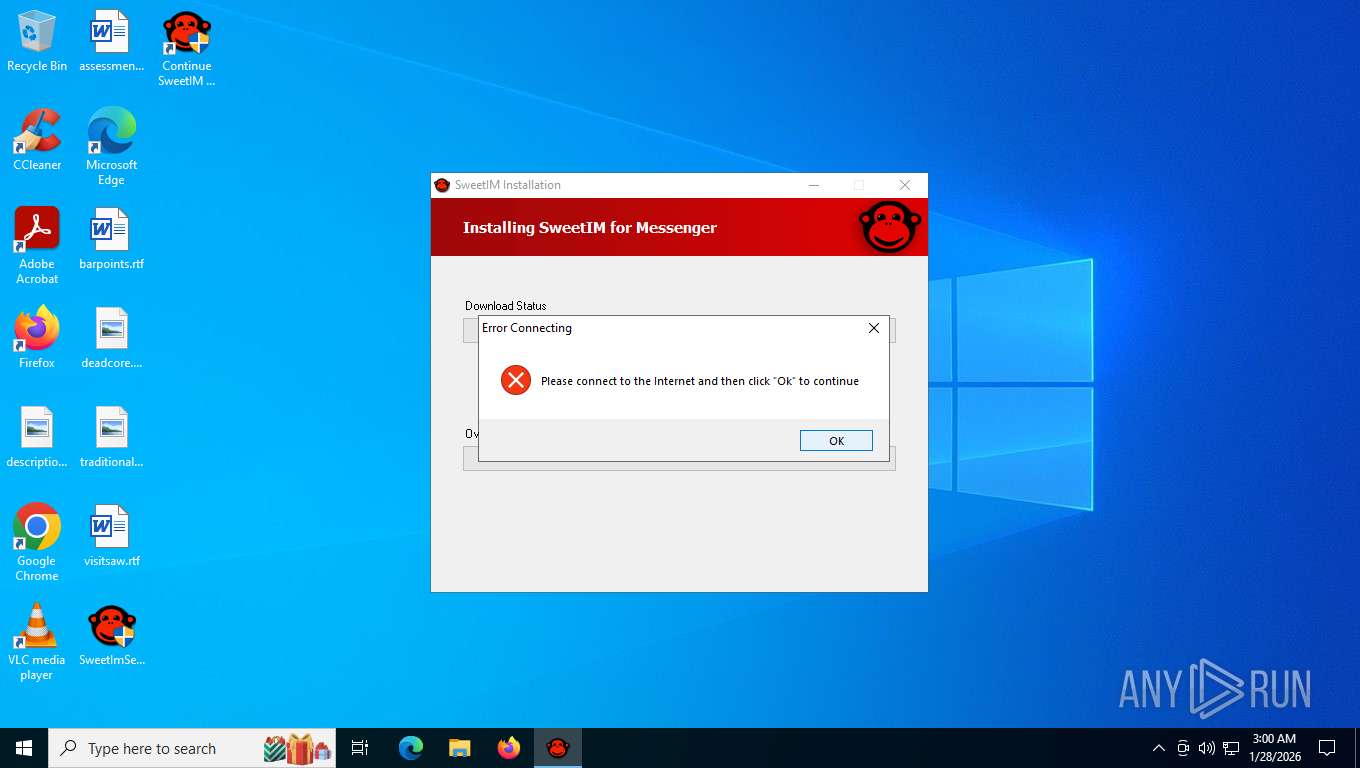Open Firefox from taskbar
The image size is (1360, 768).
(x=509, y=748)
